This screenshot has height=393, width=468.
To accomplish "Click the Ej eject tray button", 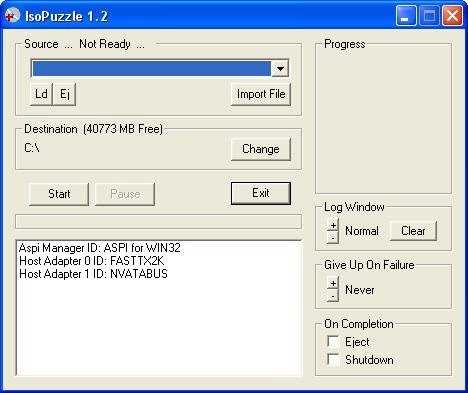I will (65, 94).
